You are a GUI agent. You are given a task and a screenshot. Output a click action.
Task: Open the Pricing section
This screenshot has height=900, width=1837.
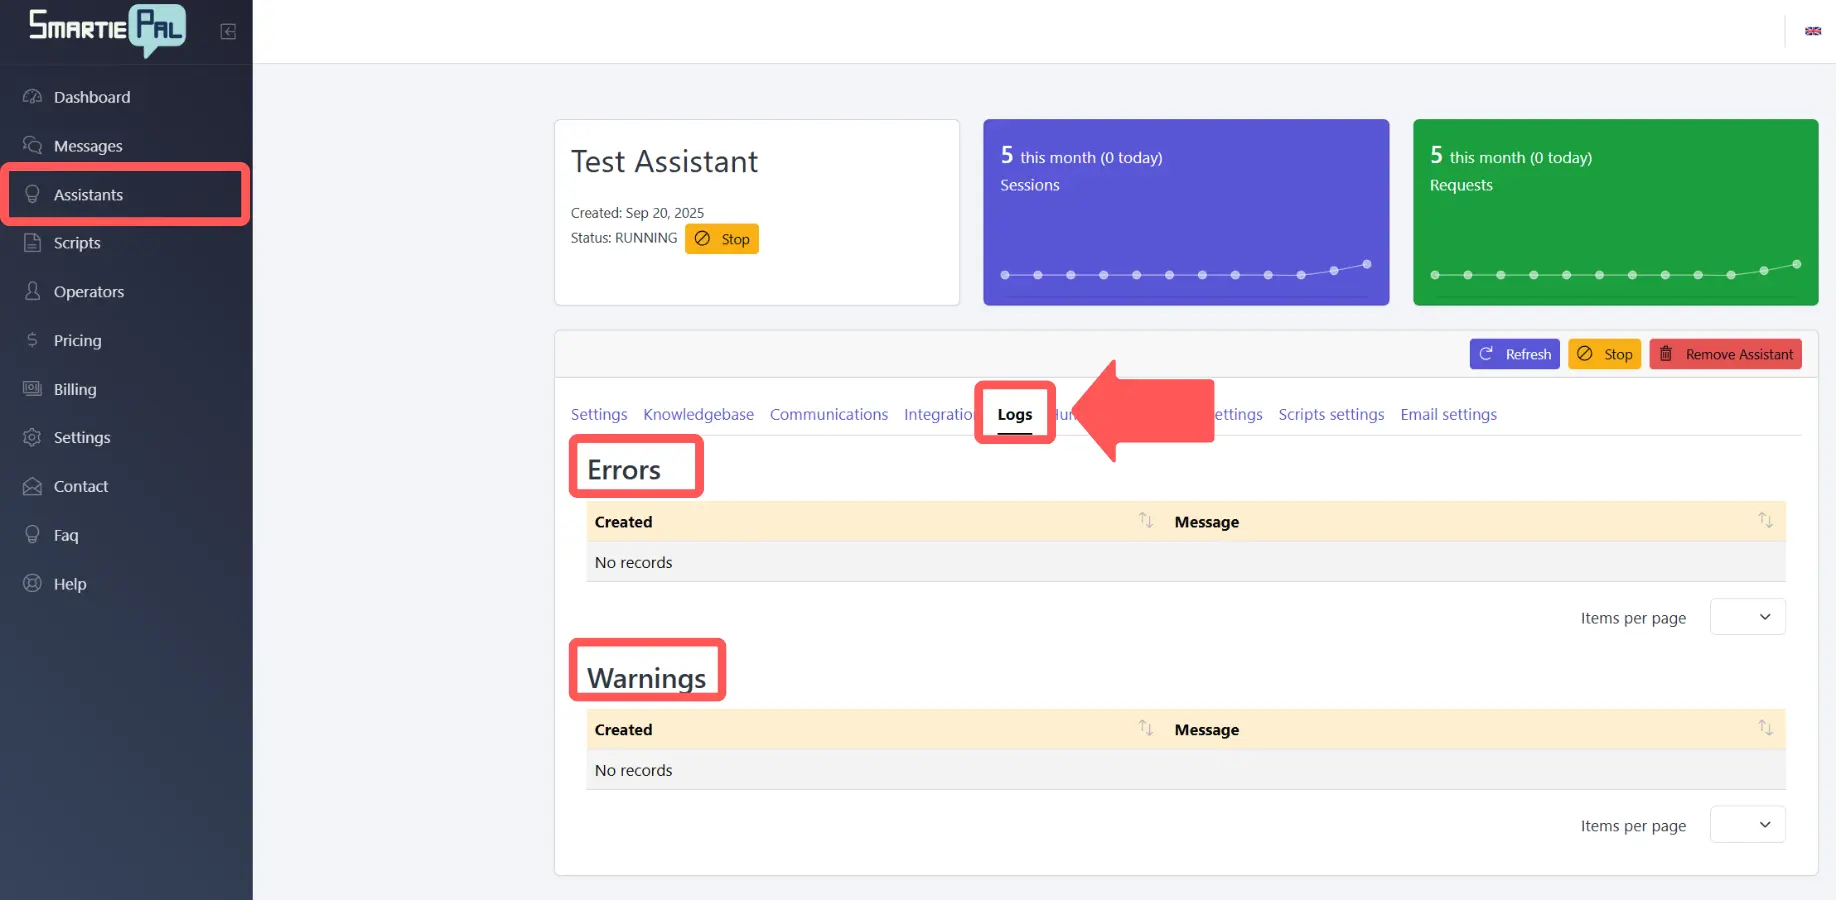[x=77, y=340]
